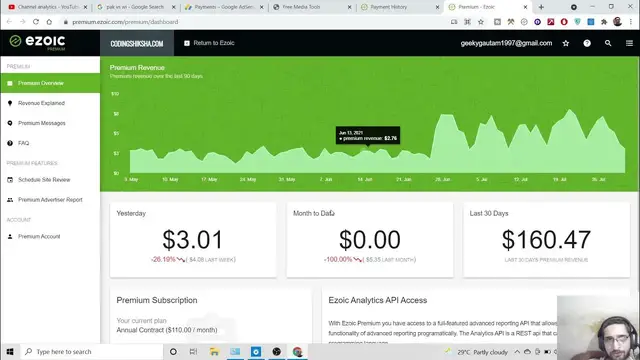This screenshot has height=360, width=640.
Task: Switch to Payment History tab
Action: click(x=400, y=7)
